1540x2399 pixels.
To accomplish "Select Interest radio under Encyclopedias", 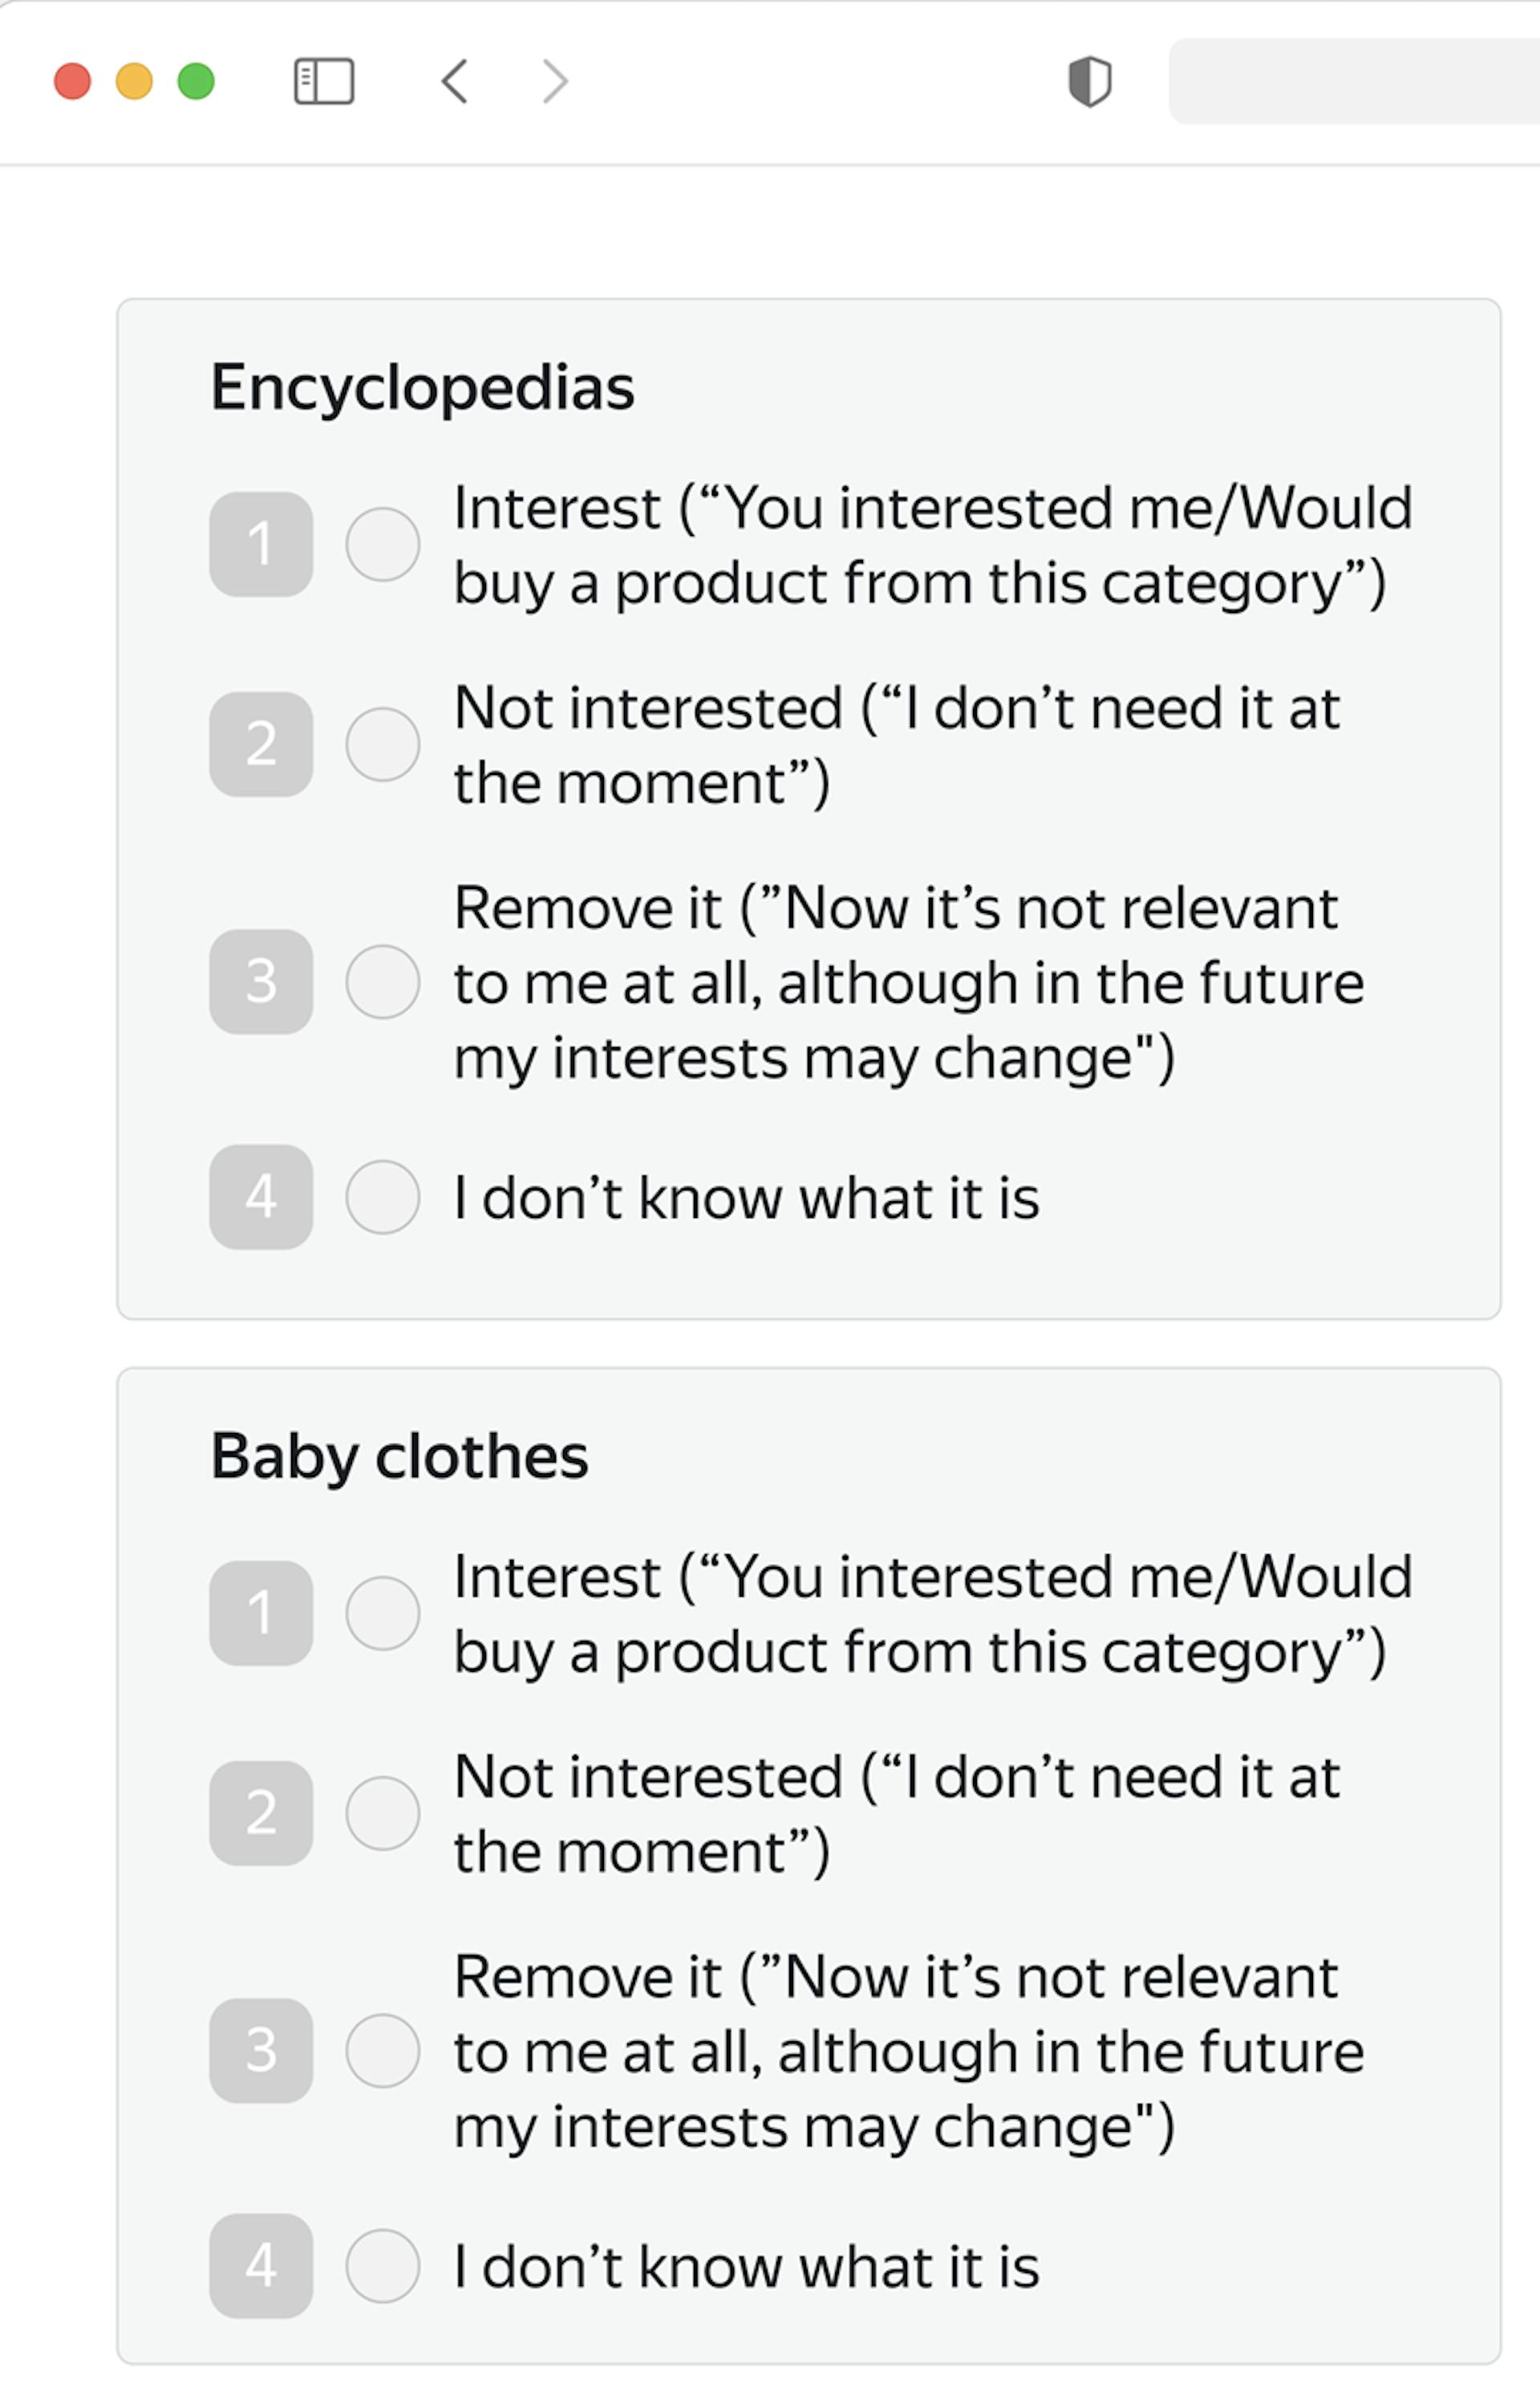I will 382,544.
